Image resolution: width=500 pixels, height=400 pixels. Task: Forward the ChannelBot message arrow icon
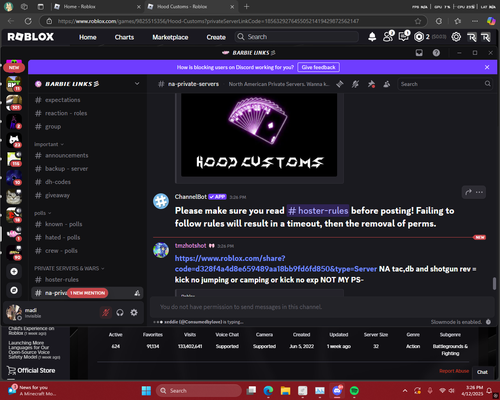468,192
